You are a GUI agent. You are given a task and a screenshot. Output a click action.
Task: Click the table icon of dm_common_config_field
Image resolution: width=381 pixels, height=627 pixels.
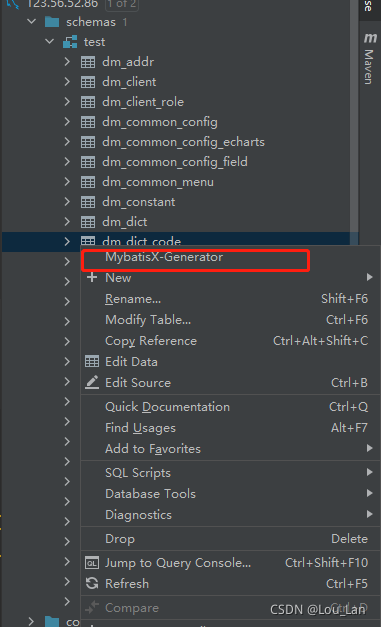[88, 162]
